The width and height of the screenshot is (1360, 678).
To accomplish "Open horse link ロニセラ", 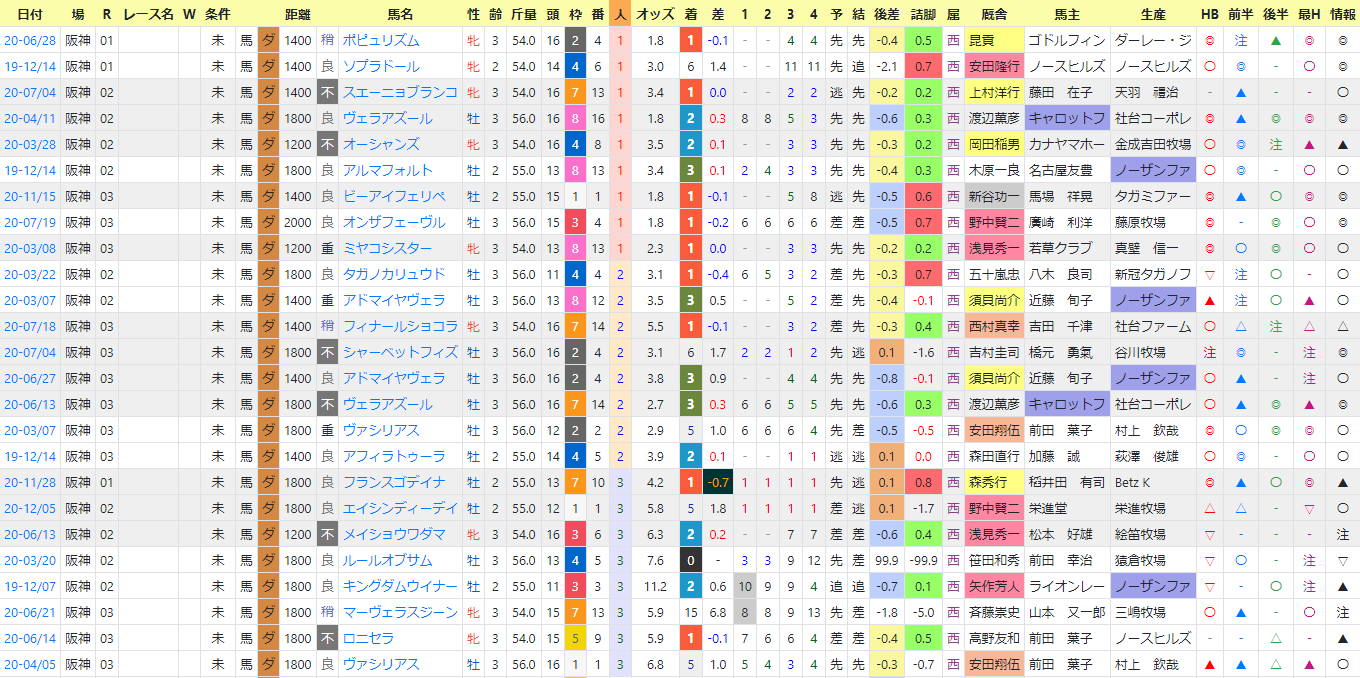I will tap(368, 638).
